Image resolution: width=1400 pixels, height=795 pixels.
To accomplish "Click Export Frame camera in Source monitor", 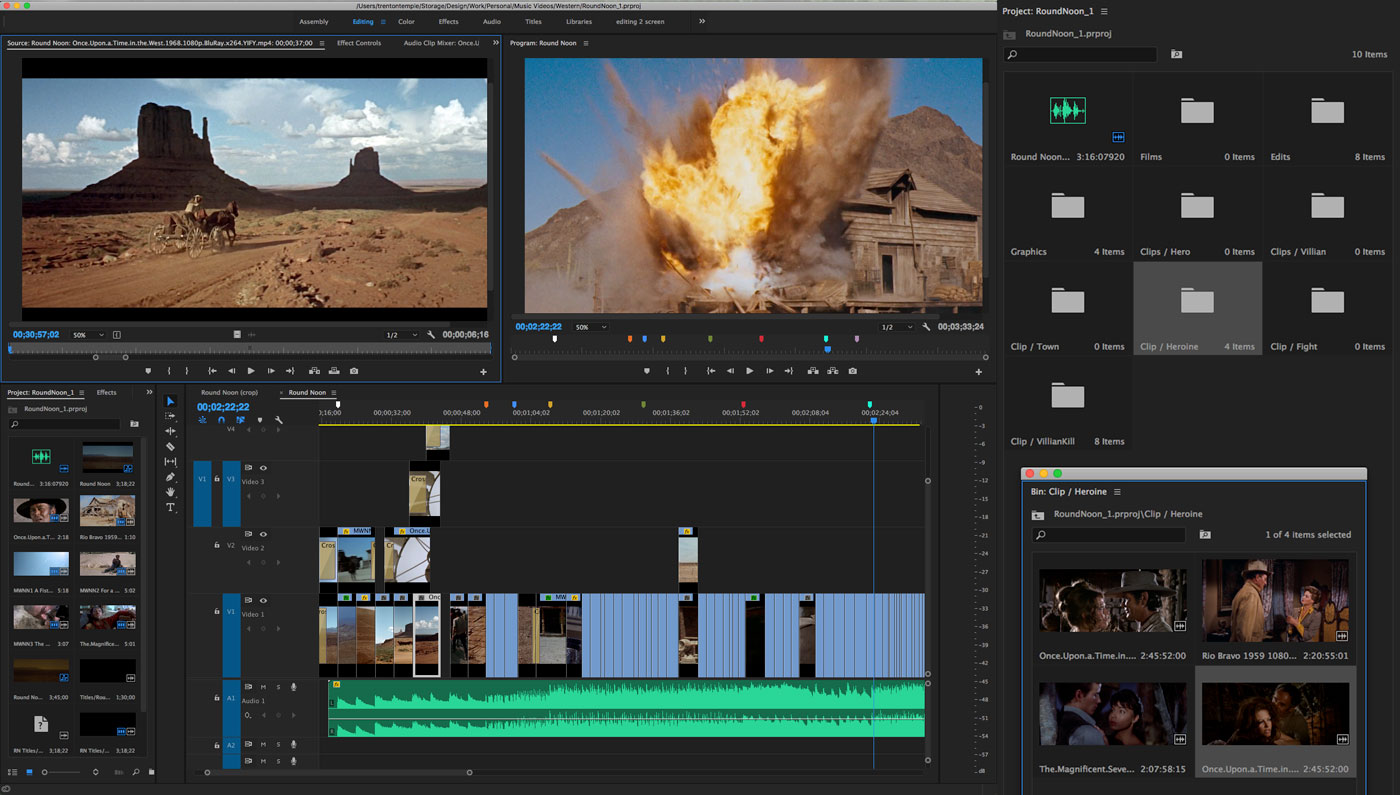I will pos(354,371).
